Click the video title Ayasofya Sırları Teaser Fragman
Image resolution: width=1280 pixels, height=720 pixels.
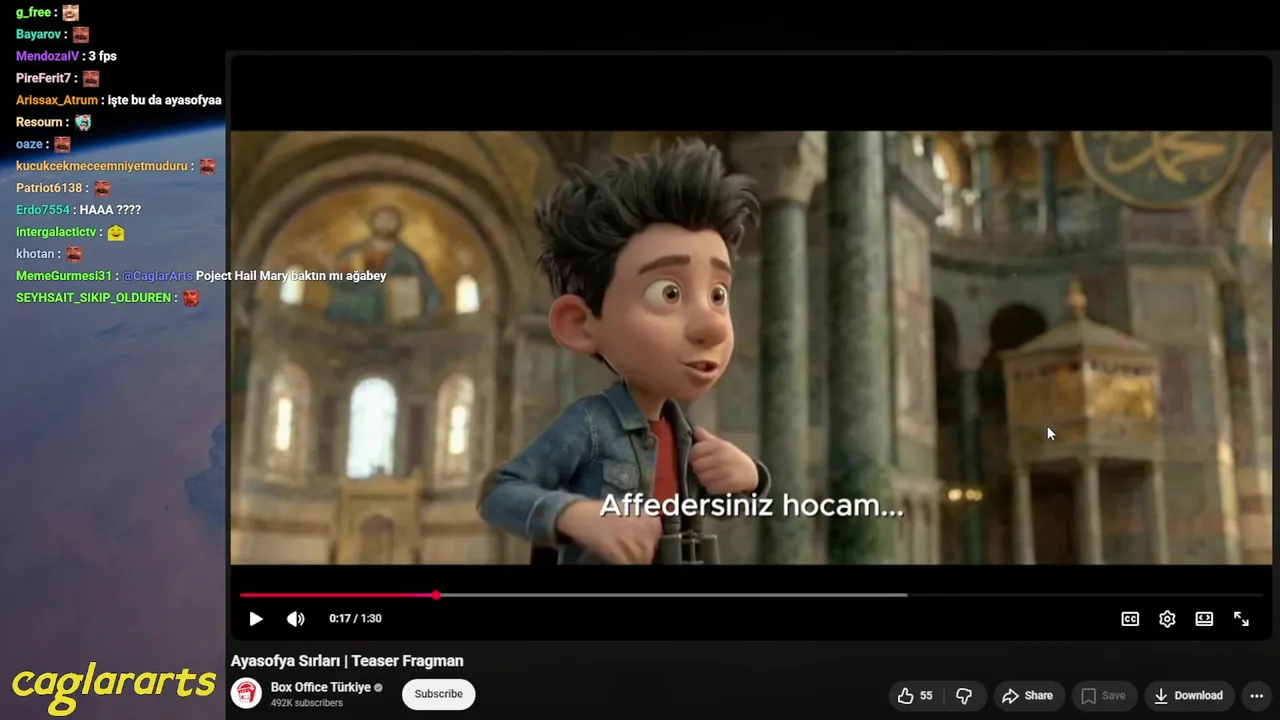(x=347, y=661)
